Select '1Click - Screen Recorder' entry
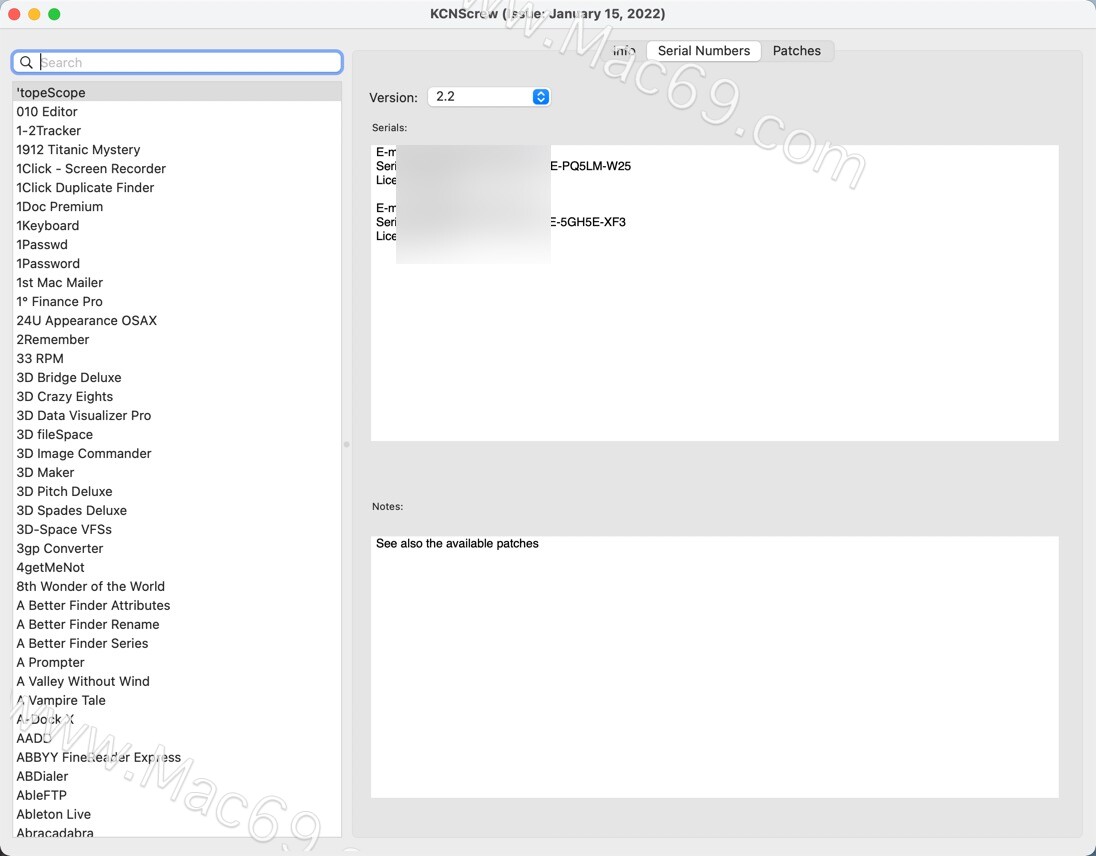The image size is (1096, 856). pyautogui.click(x=91, y=168)
